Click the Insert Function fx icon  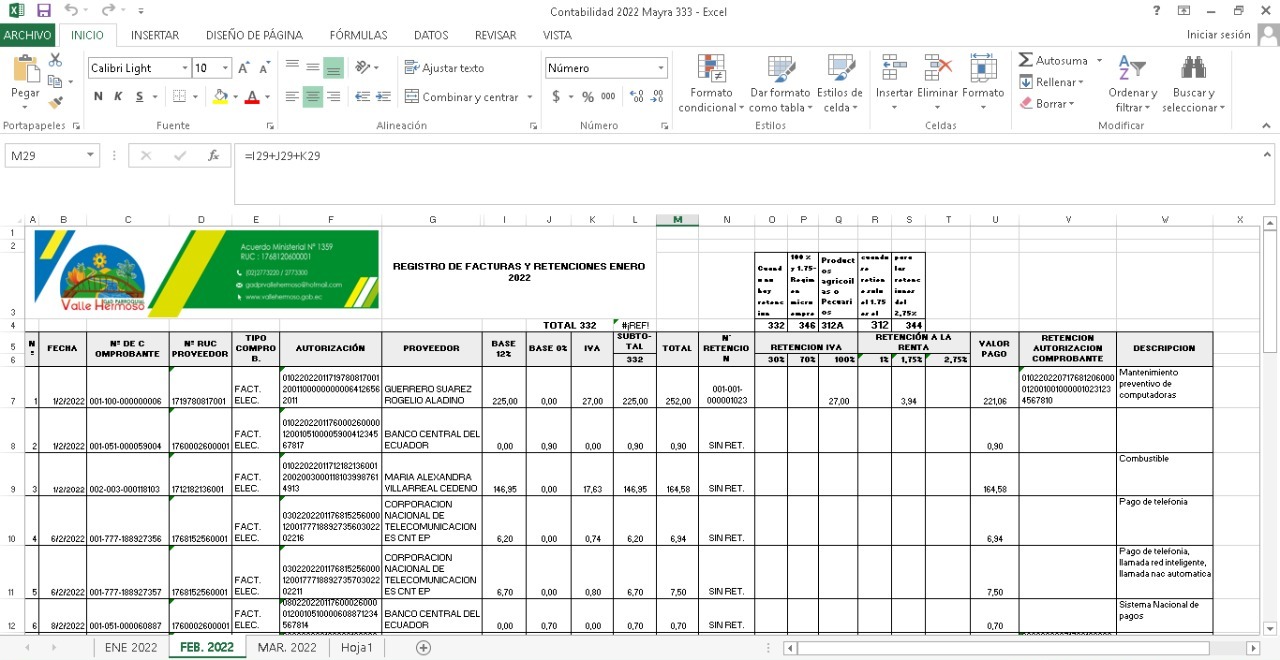tap(213, 156)
